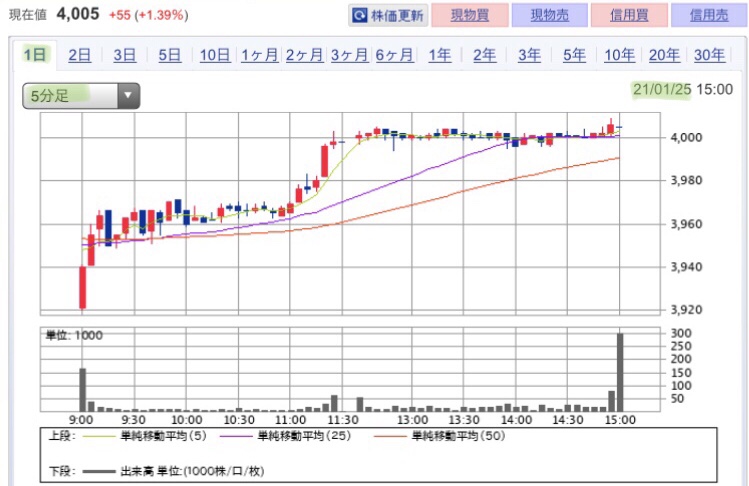Screen dimensions: 749x486
Task: Switch to the 2ヶ月 chart range
Action: tap(304, 55)
